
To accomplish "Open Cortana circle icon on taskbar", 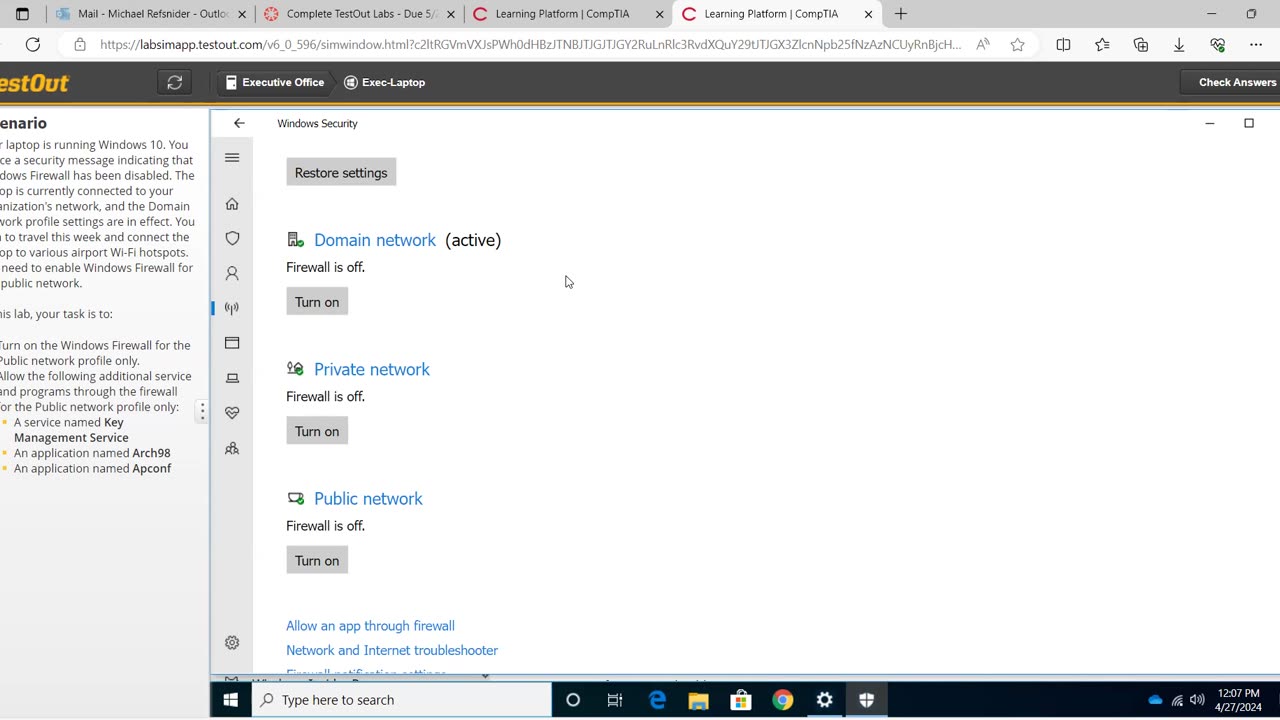I will click(573, 700).
